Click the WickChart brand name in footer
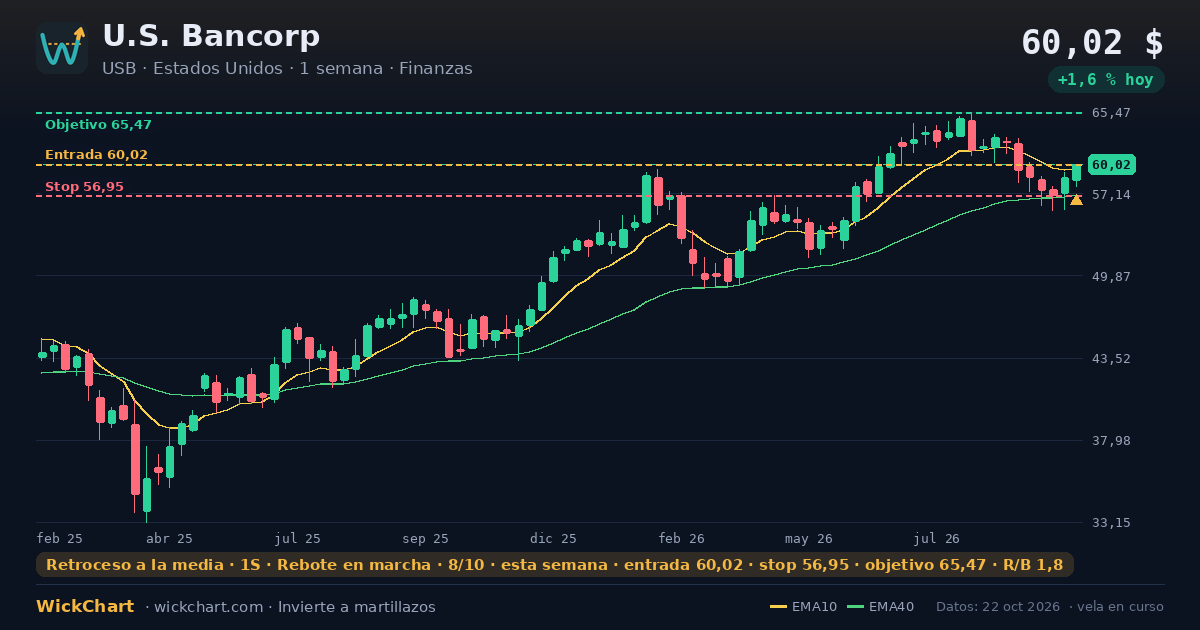 tap(85, 607)
